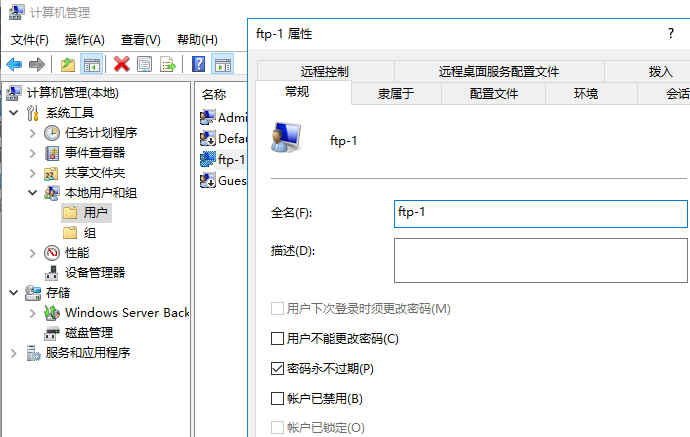Expand the 任务计划程序 node
The width and height of the screenshot is (690, 437).
tap(33, 133)
